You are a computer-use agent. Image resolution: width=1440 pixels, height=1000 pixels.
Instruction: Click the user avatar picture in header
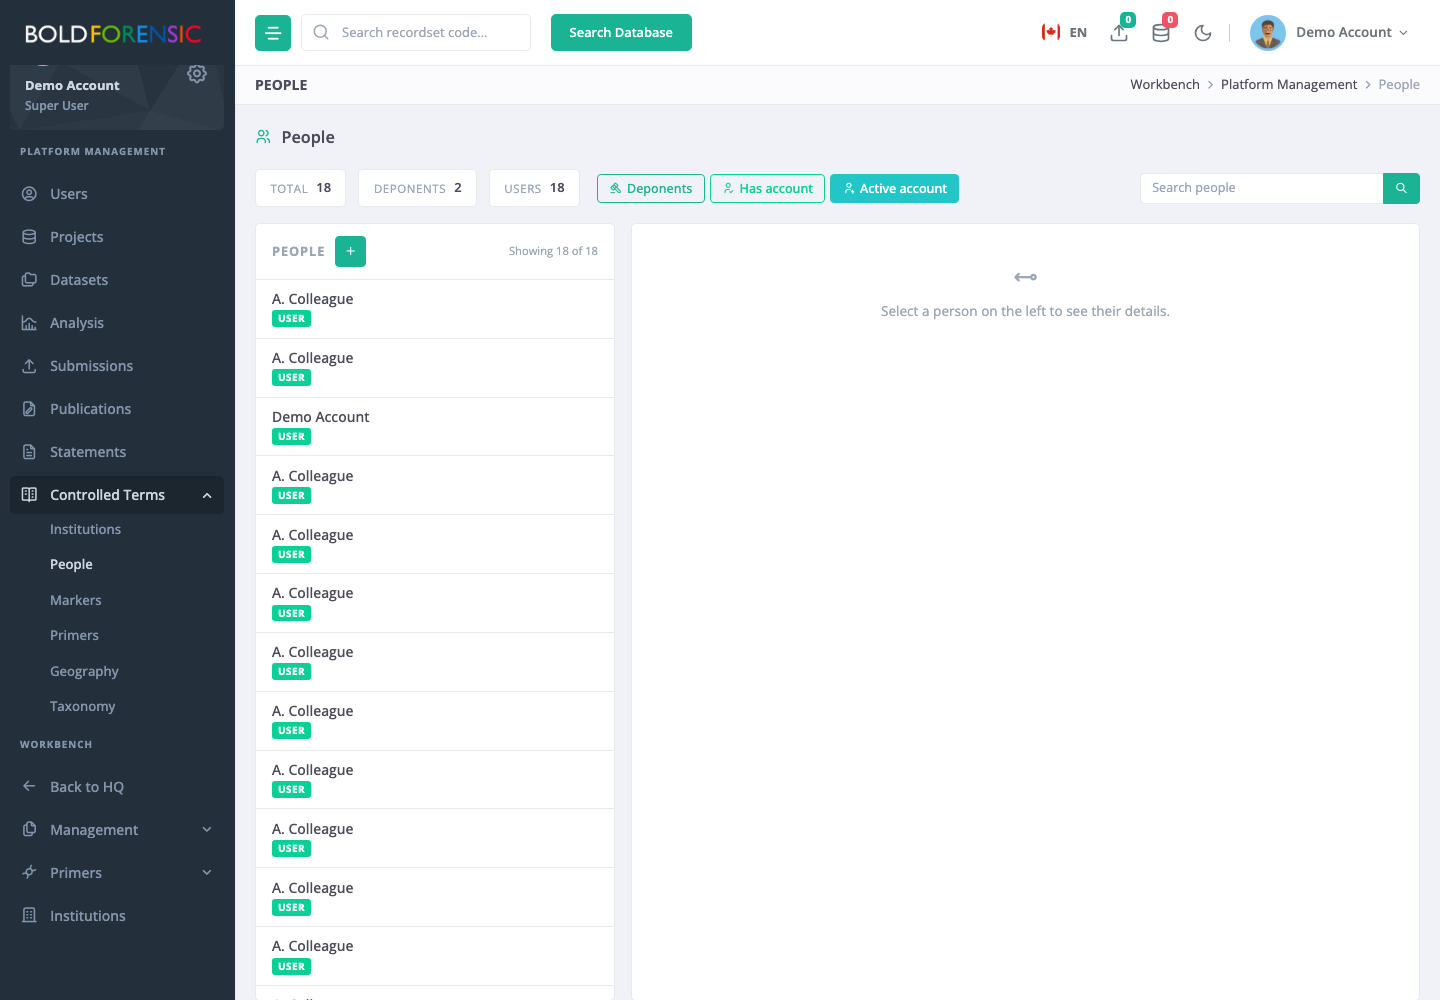click(x=1267, y=33)
